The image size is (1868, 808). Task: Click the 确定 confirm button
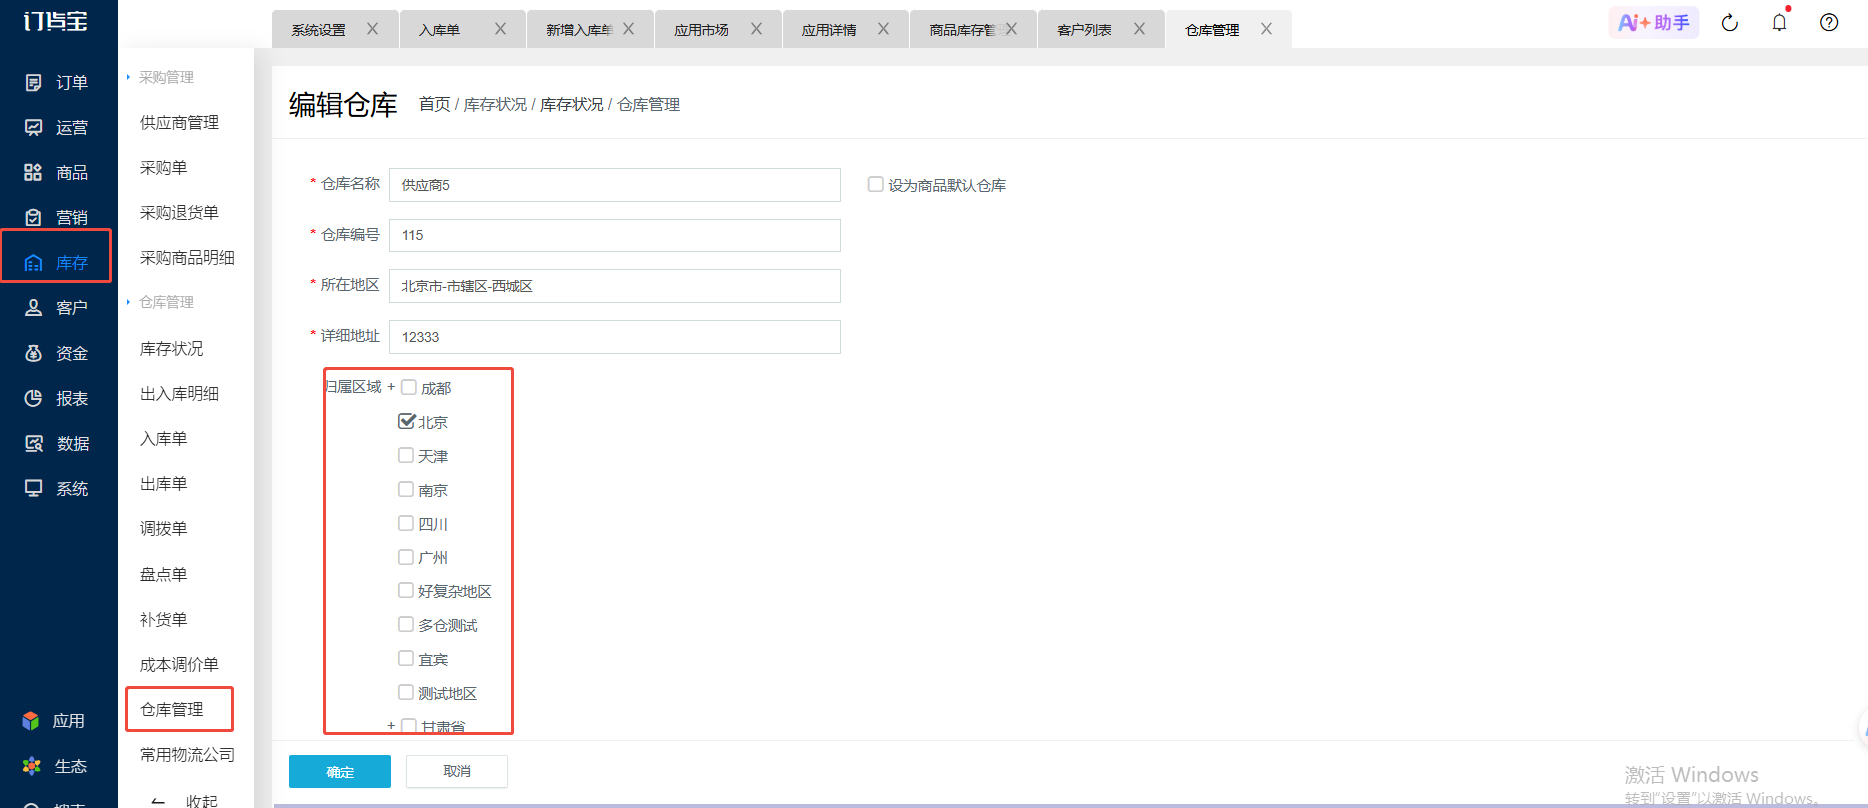coord(340,772)
